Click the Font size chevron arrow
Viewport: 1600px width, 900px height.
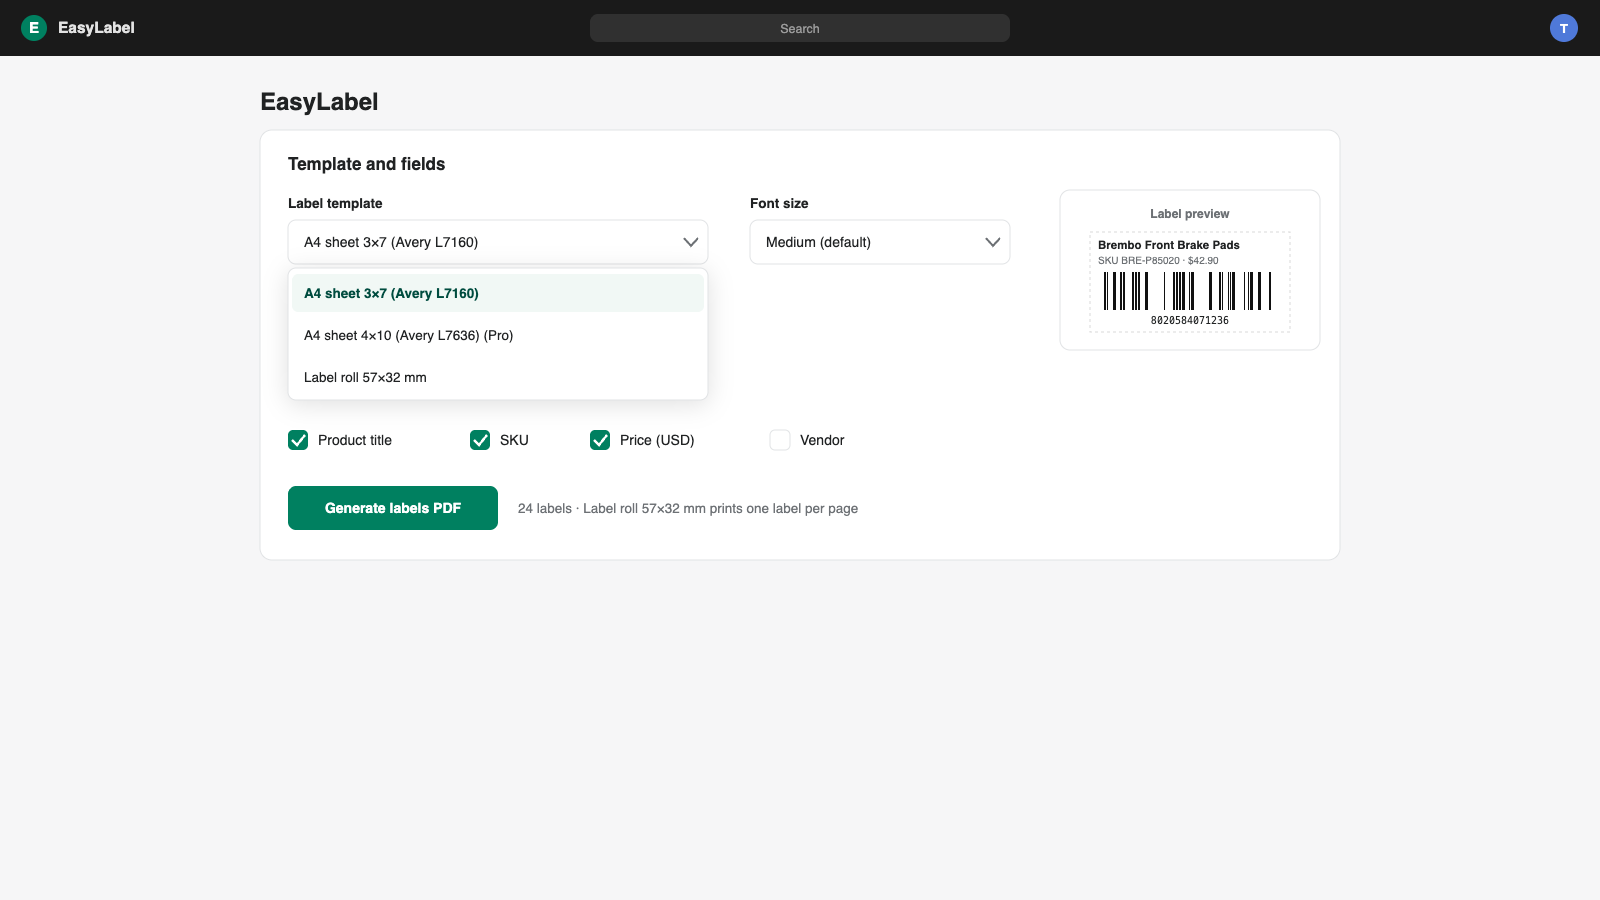pyautogui.click(x=992, y=242)
